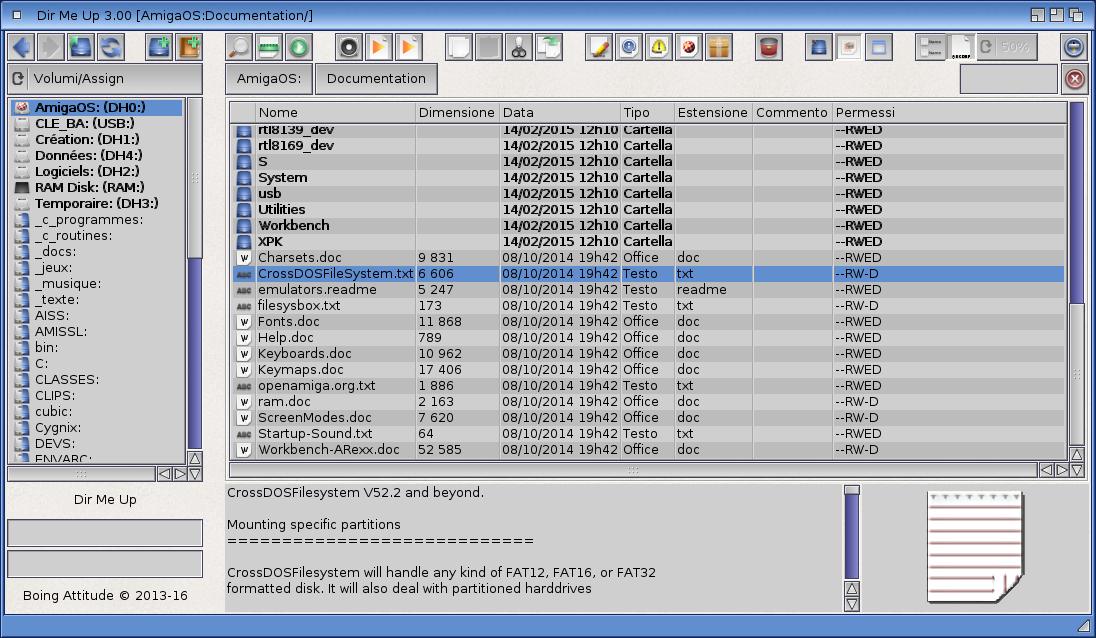Image resolution: width=1096 pixels, height=638 pixels.
Task: Click the cardboard box archive icon
Action: (719, 47)
